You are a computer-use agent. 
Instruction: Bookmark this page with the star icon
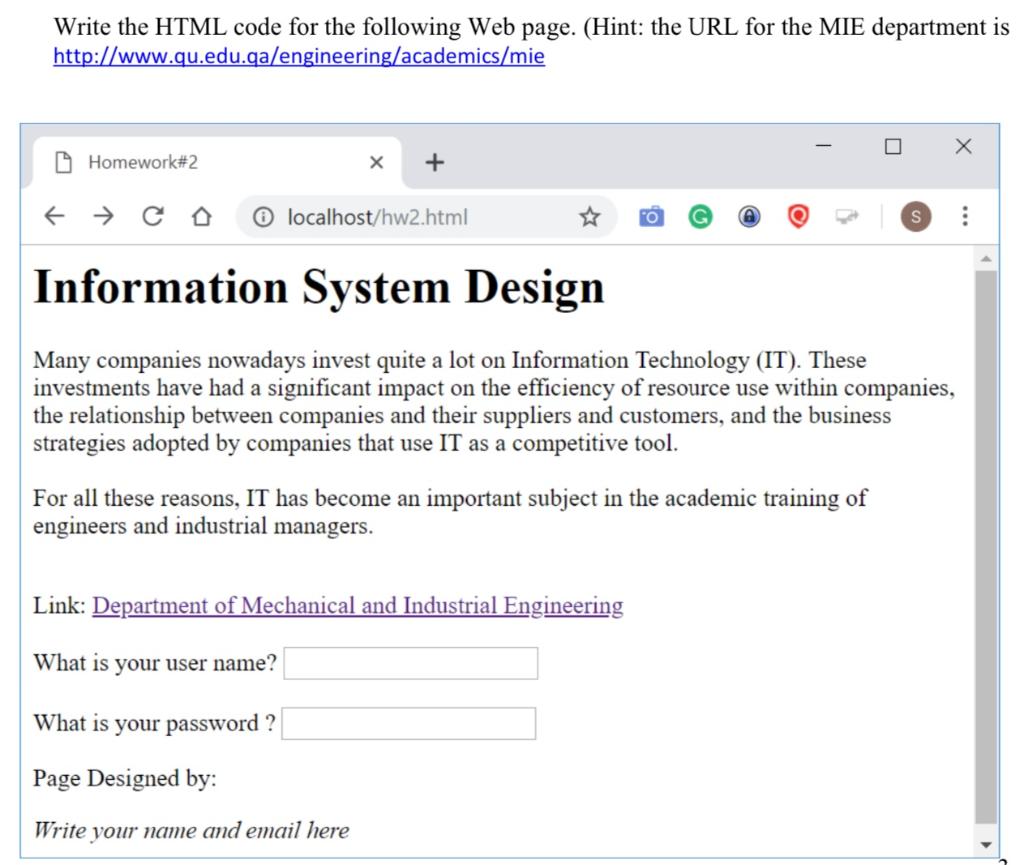(x=590, y=217)
